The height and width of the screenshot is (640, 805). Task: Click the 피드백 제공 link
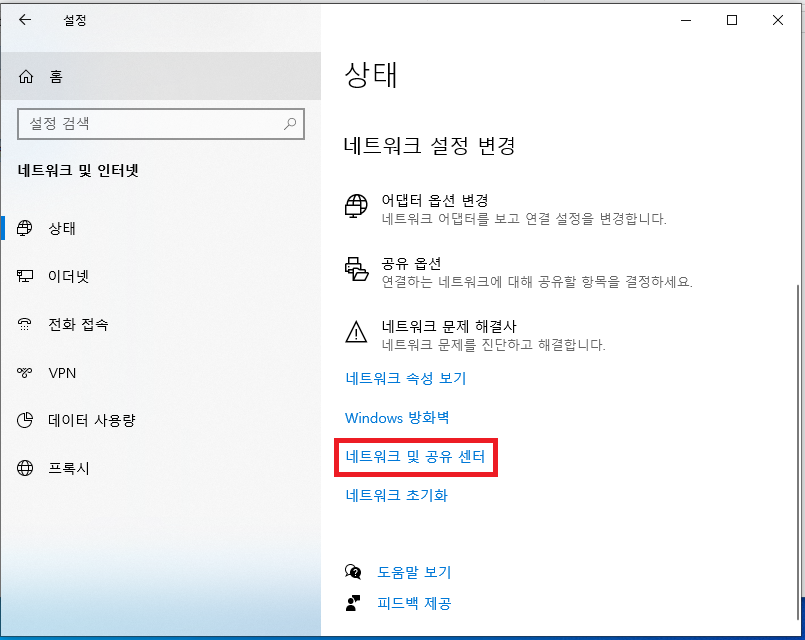(x=414, y=603)
